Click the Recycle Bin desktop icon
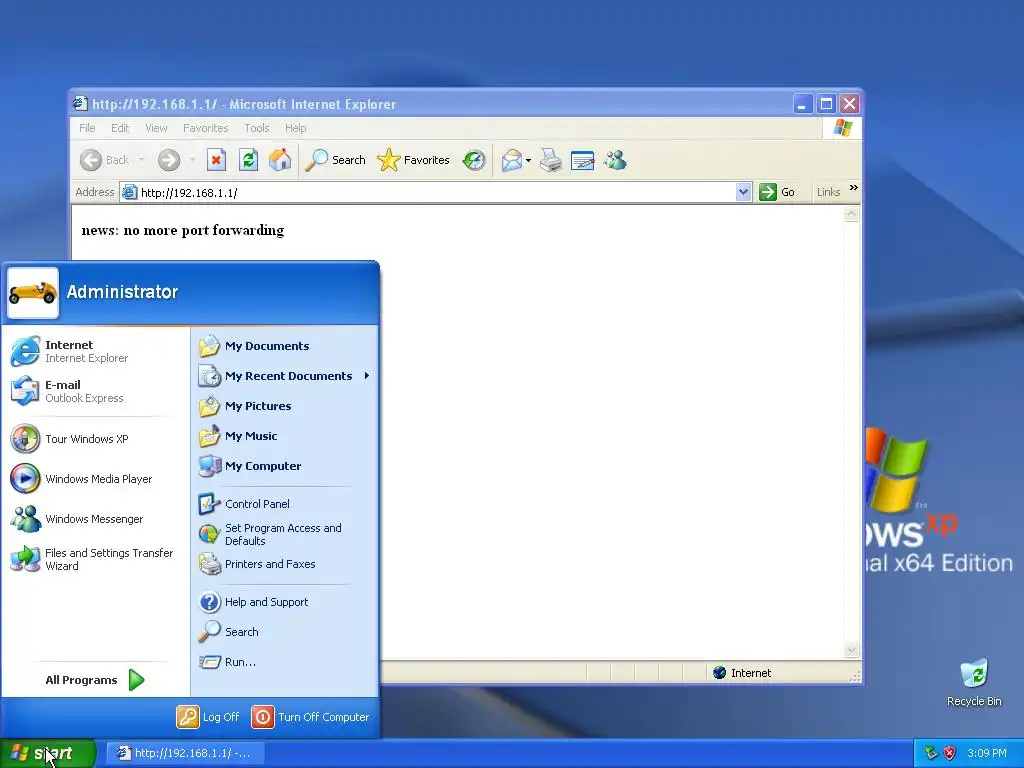Screen dimensions: 1024x768 point(974,683)
